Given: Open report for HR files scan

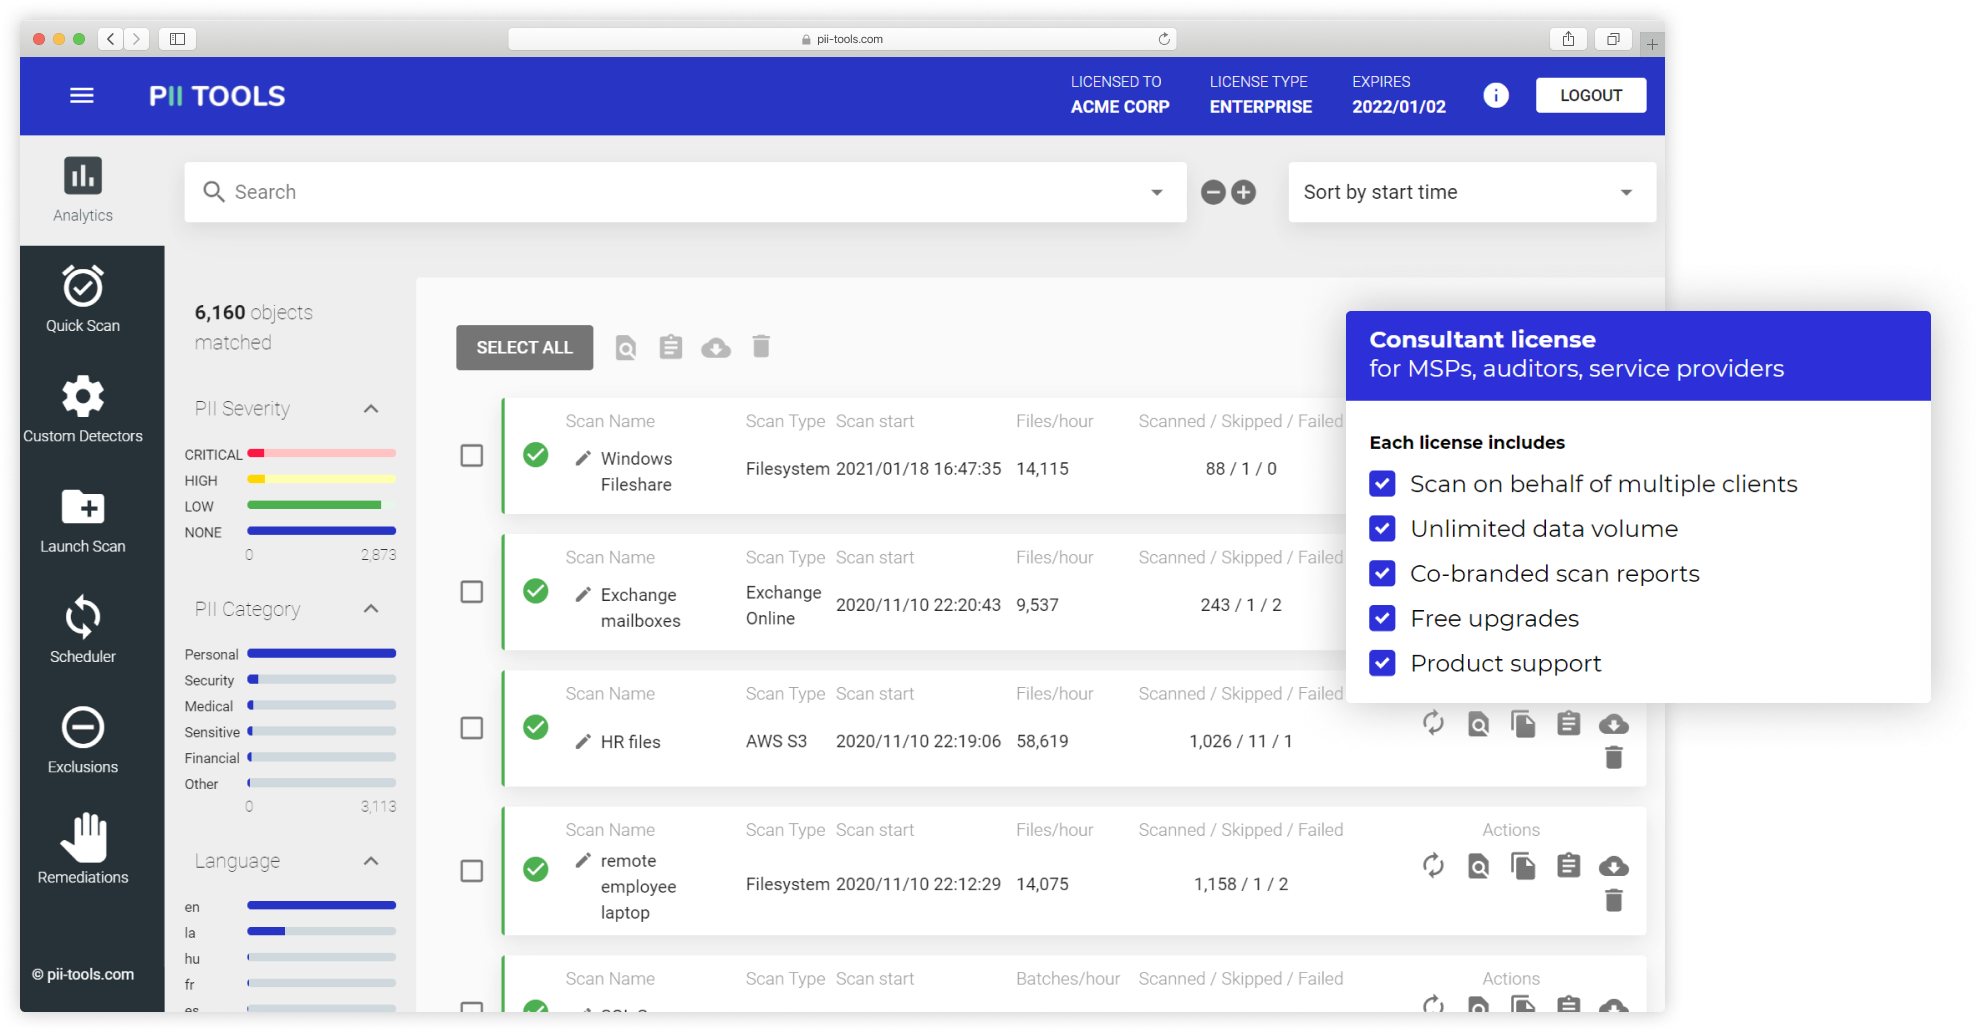Looking at the screenshot, I should 1568,723.
